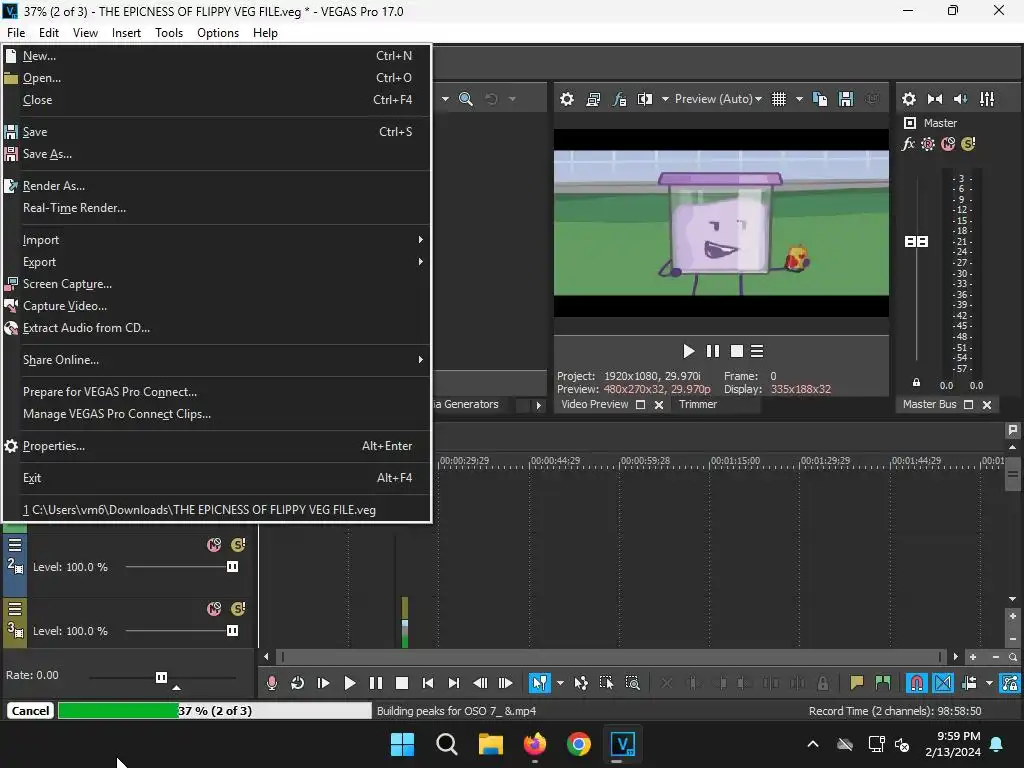Viewport: 1024px width, 768px height.
Task: Go to end of timeline
Action: (x=454, y=683)
